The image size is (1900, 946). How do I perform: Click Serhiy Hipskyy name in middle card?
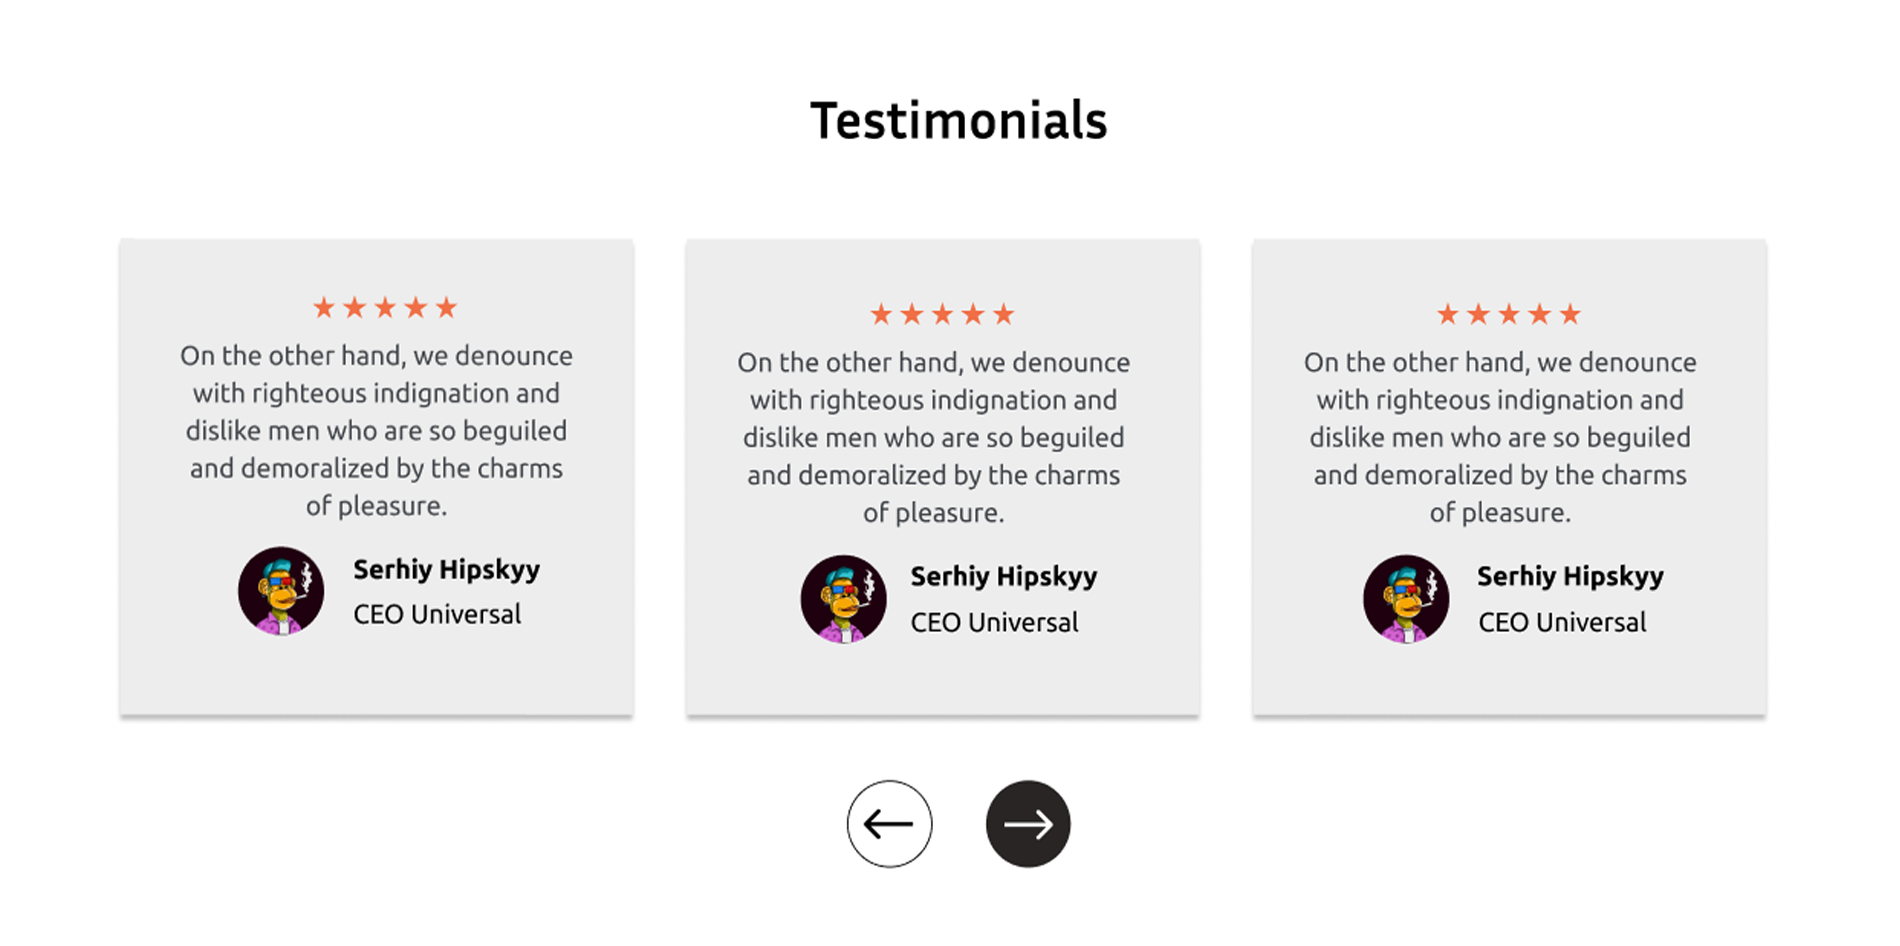click(1004, 577)
